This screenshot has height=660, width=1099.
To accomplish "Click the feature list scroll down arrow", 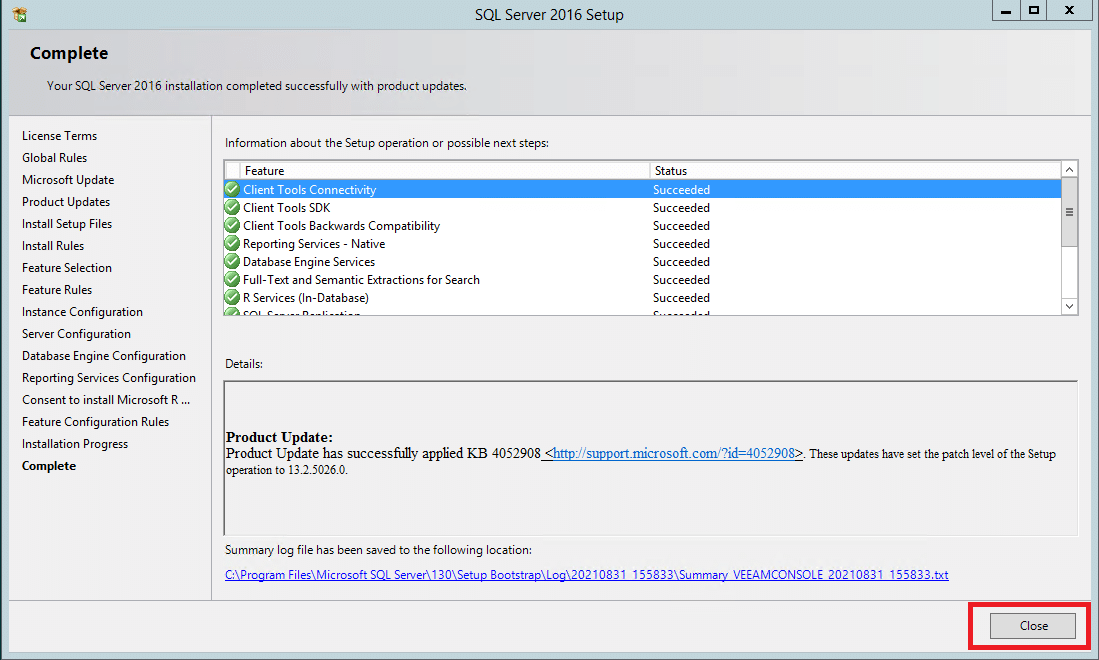I will [x=1070, y=306].
